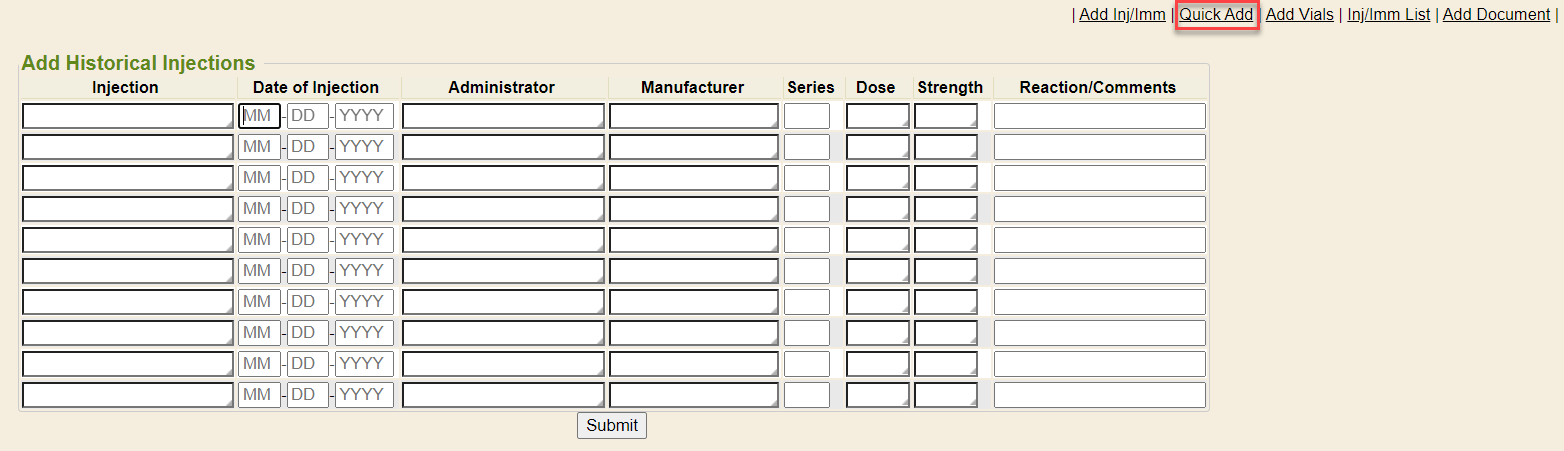Open the Add Inj/Imm link
1564x451 pixels.
tap(1122, 15)
